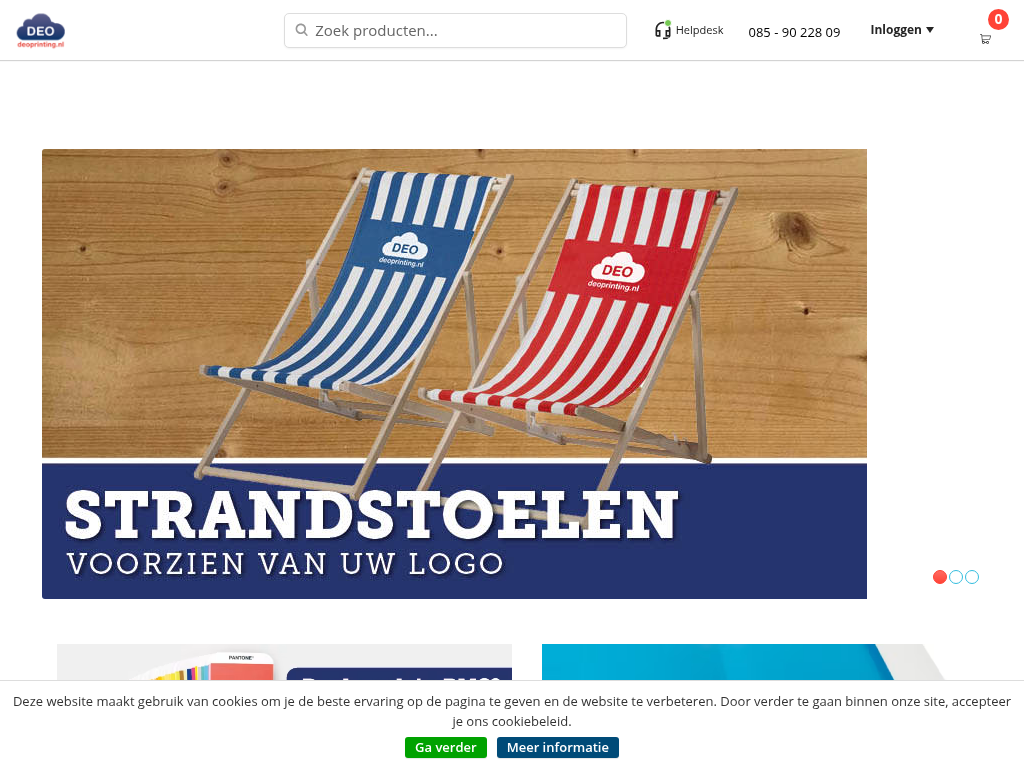Viewport: 1024px width, 768px height.
Task: Select the third carousel slide dot
Action: (972, 577)
